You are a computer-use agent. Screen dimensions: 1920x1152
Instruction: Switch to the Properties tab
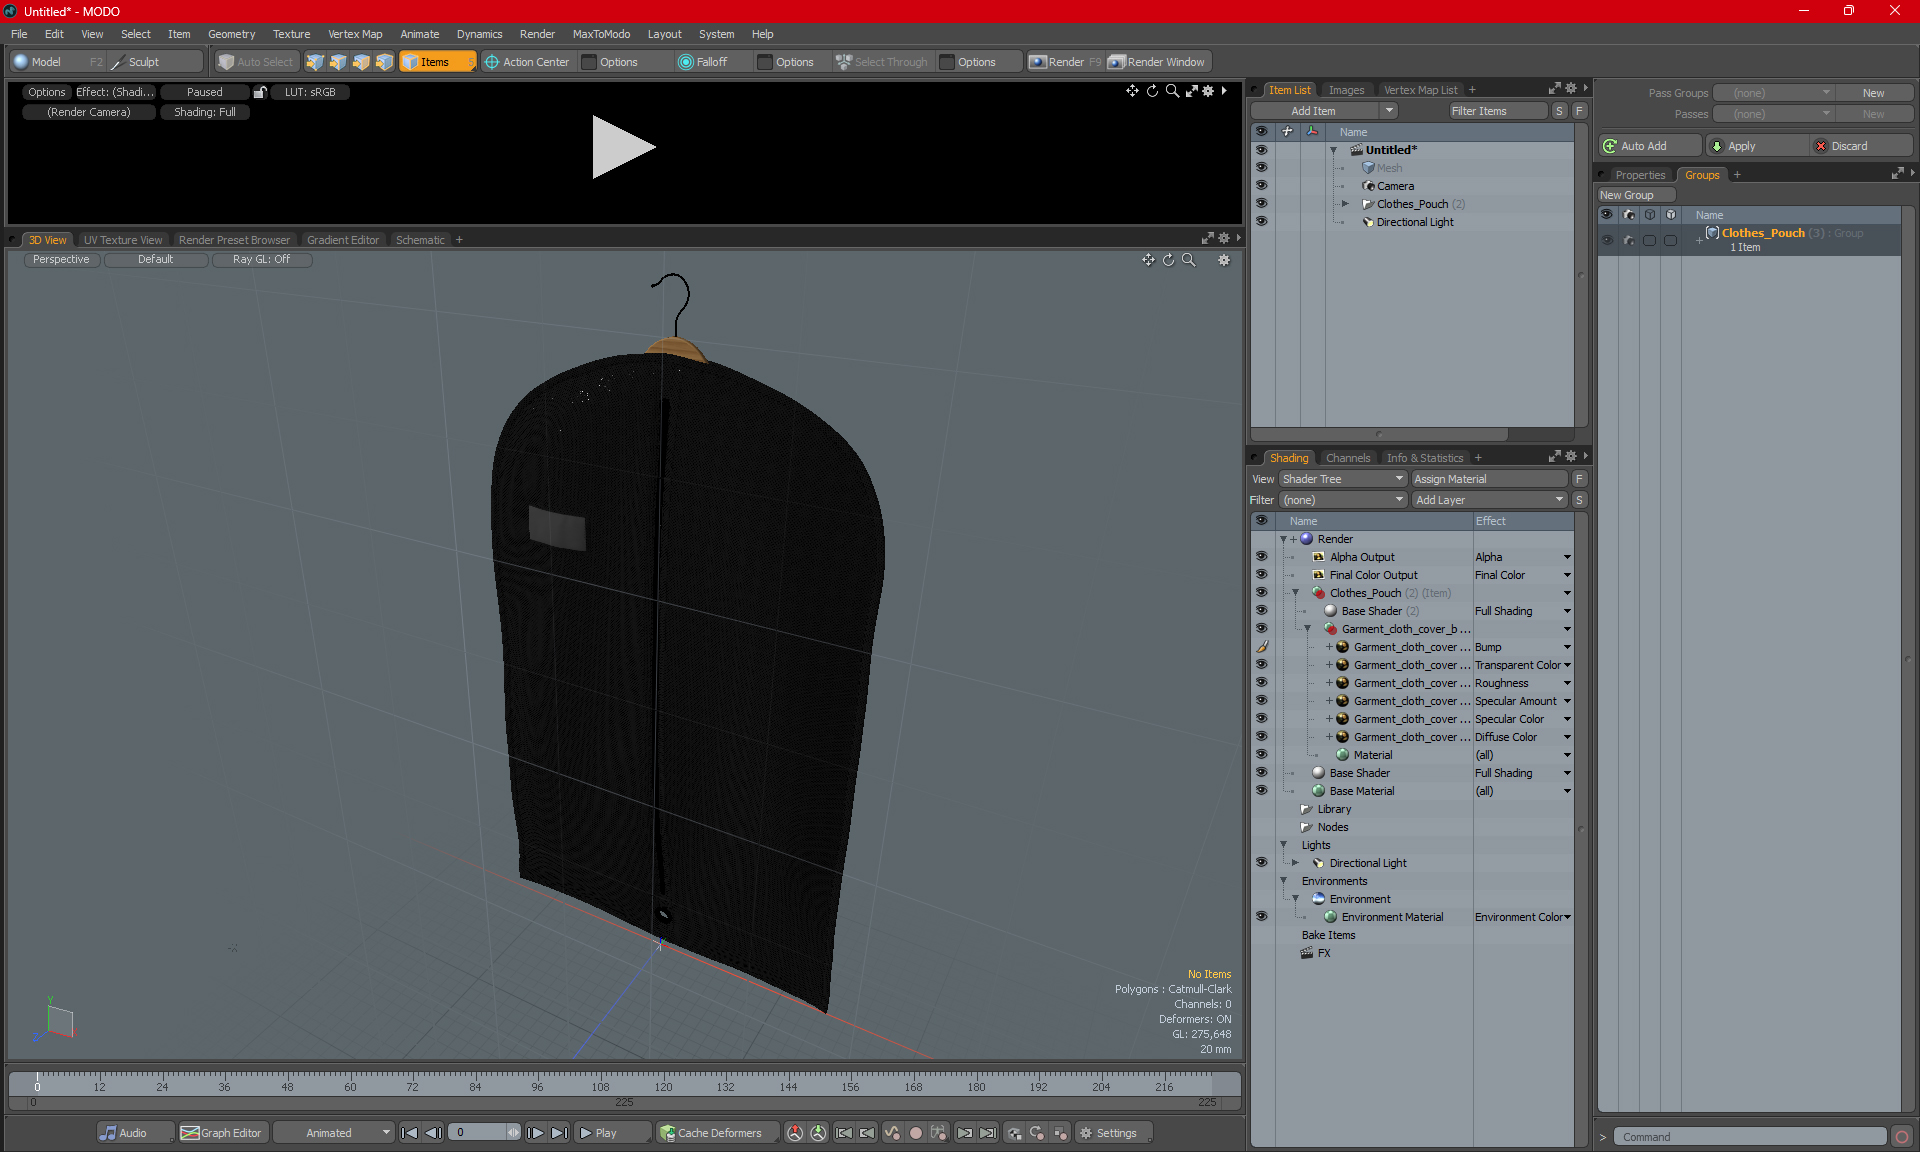coord(1640,175)
